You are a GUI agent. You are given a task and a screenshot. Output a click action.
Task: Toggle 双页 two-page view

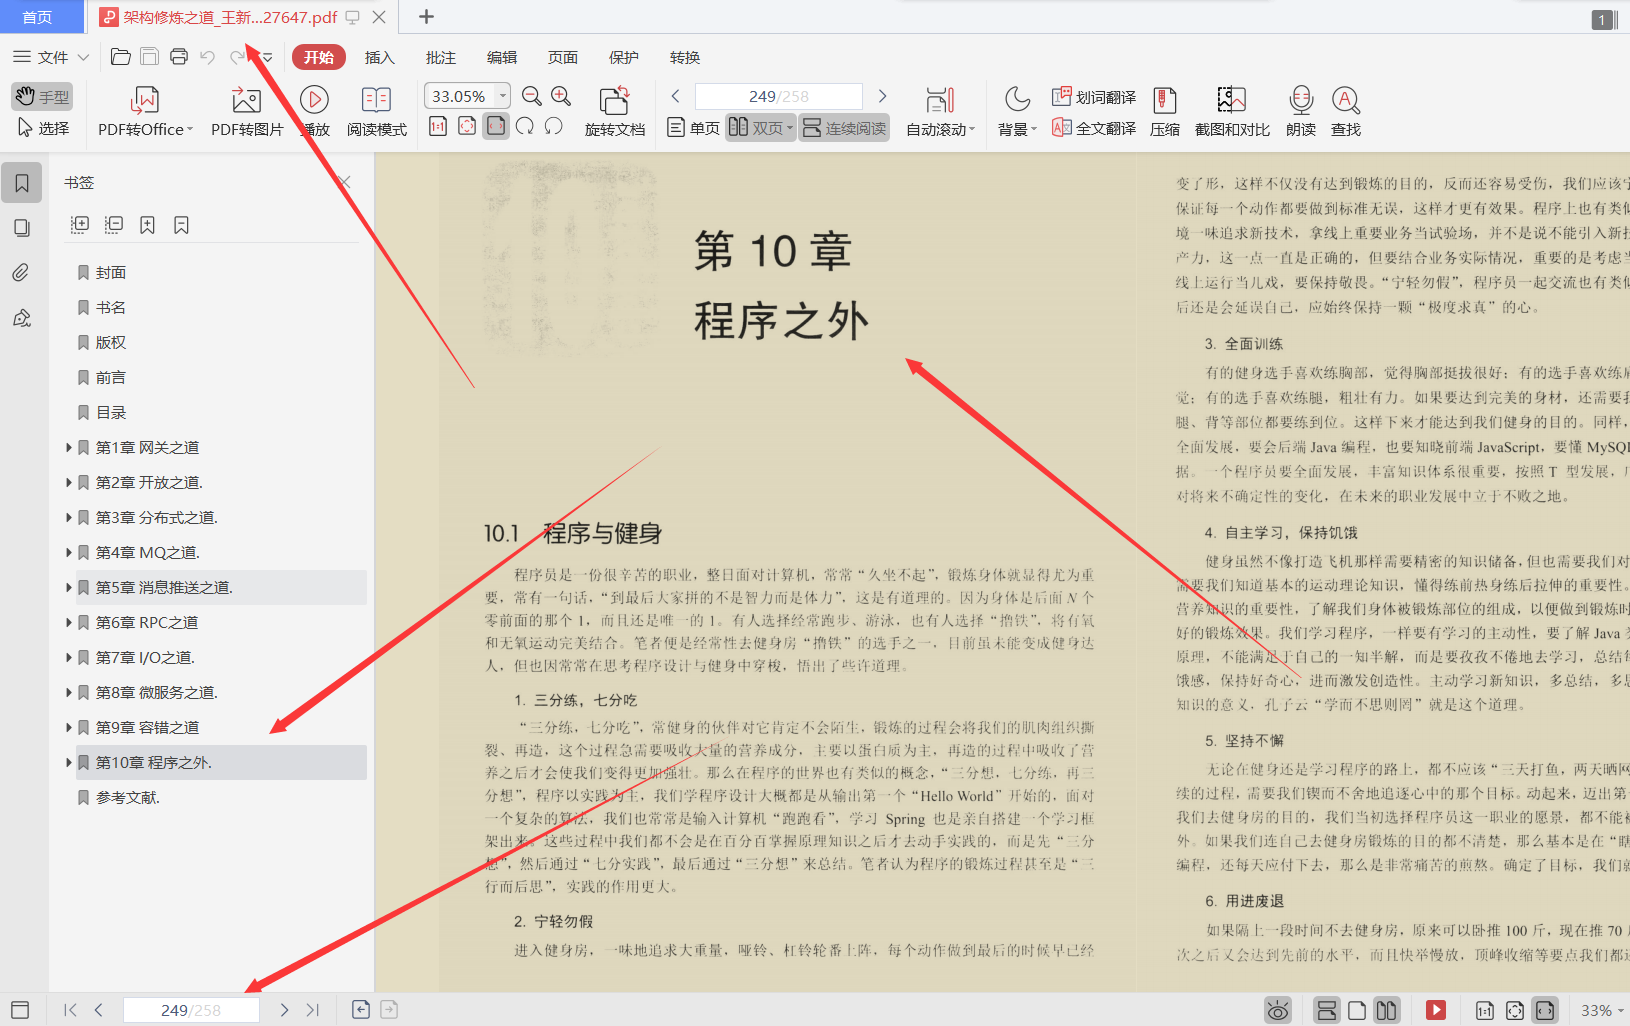pyautogui.click(x=760, y=128)
